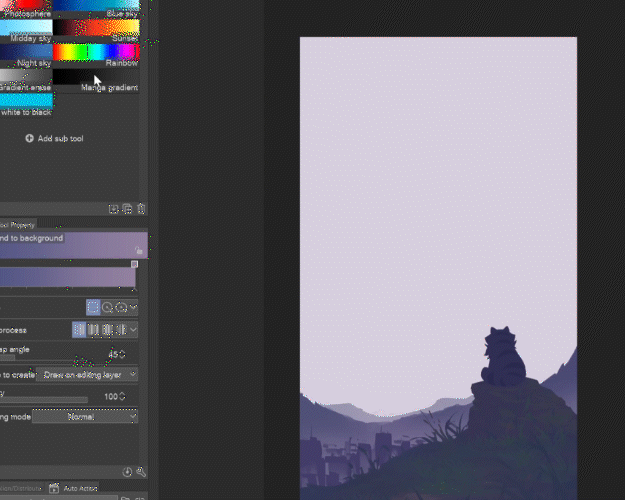
Task: Click the duplicate sub tool icon
Action: pyautogui.click(x=127, y=209)
